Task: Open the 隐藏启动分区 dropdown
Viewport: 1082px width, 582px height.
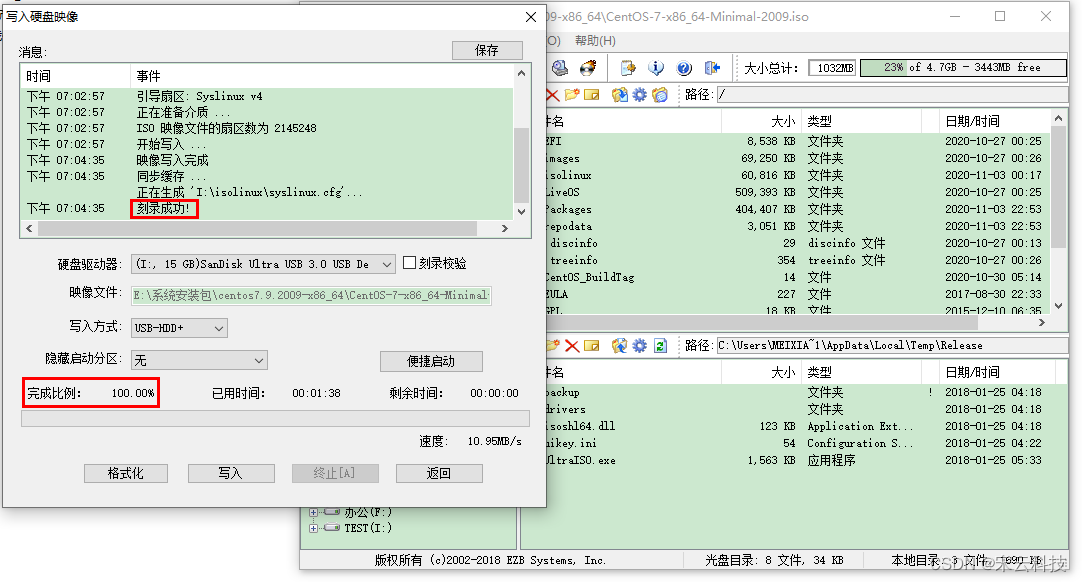Action: [x=199, y=360]
